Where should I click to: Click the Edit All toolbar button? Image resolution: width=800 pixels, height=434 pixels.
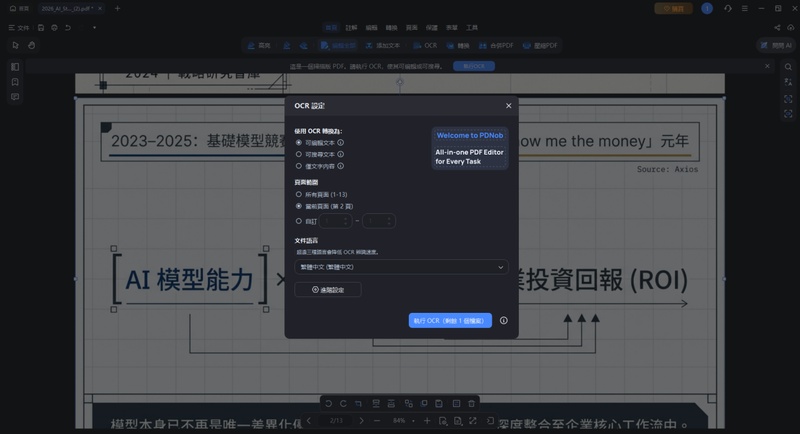click(338, 45)
